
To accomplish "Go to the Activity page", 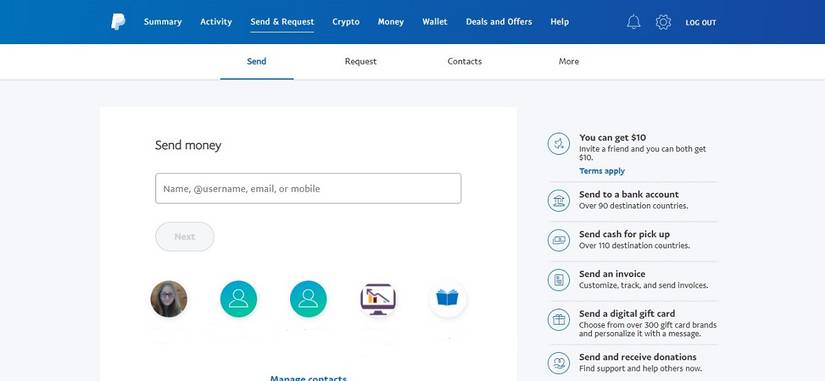I will coord(216,22).
